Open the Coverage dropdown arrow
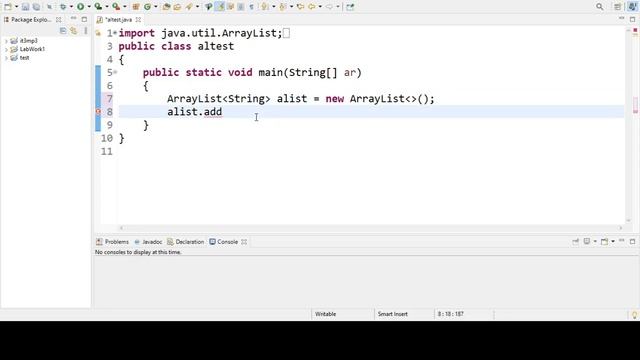 click(107, 7)
